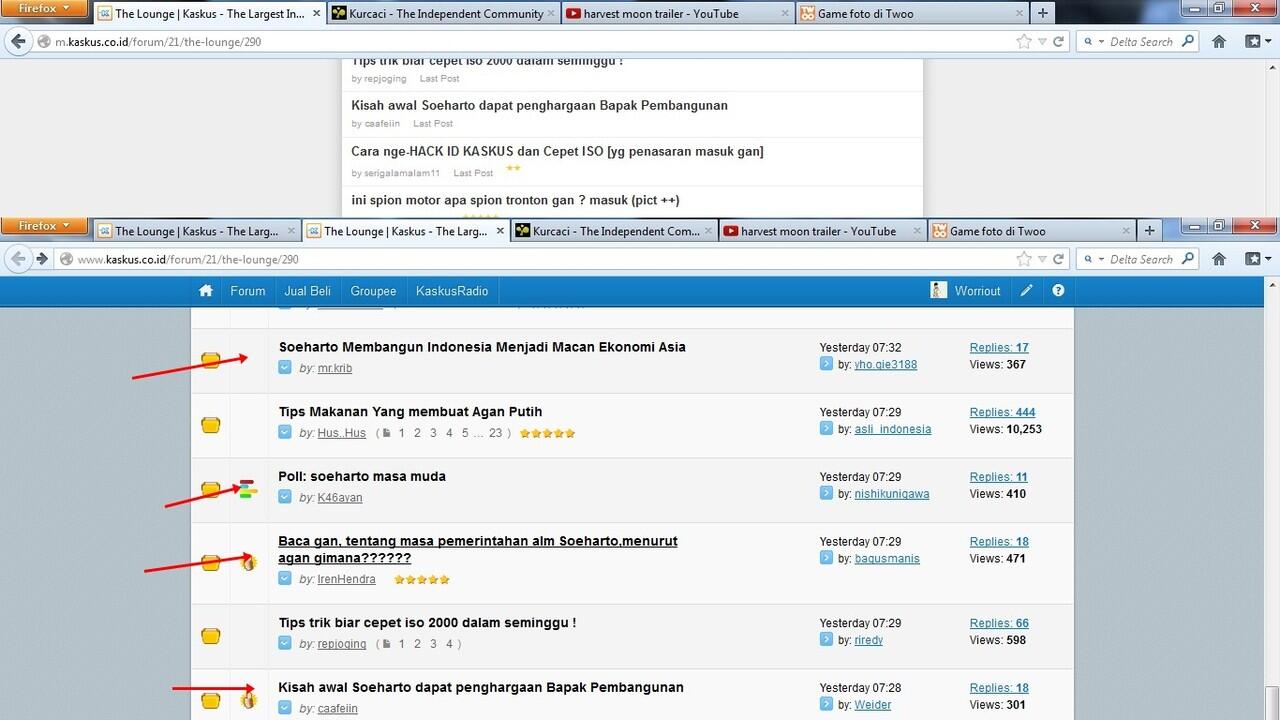The image size is (1280, 720).
Task: Open KaskusRadio in Kaskus navbar
Action: 452,291
